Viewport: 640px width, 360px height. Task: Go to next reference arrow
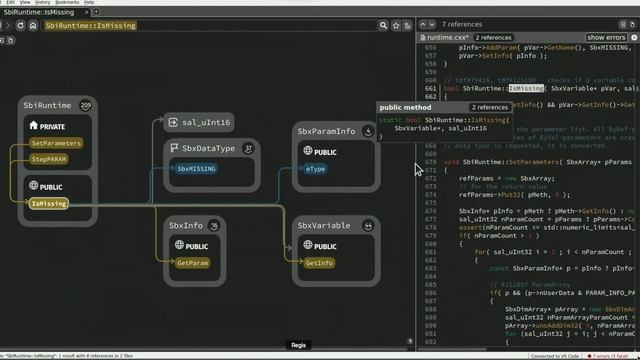click(432, 24)
